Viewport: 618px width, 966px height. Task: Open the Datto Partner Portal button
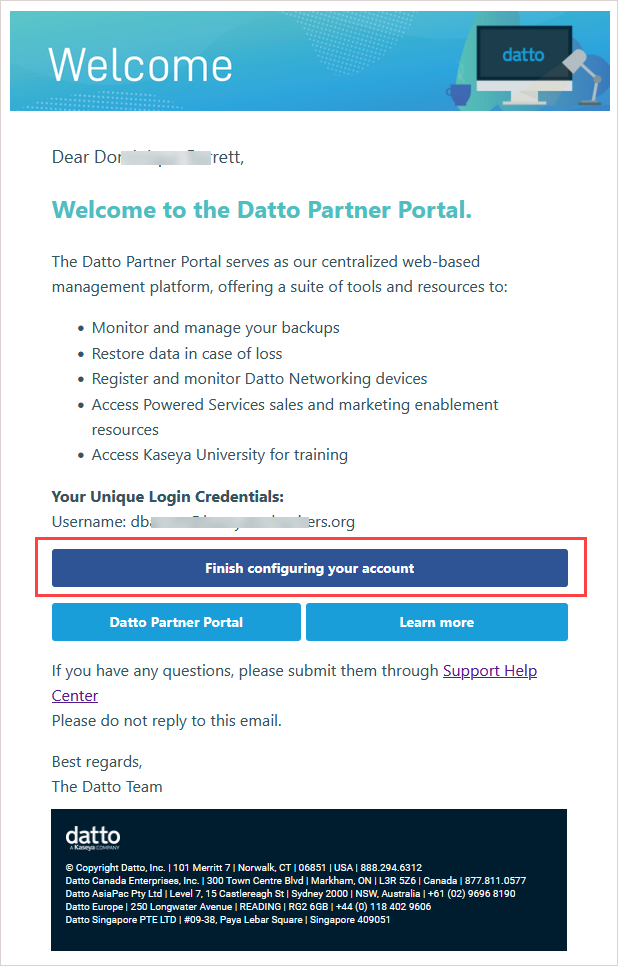[x=176, y=622]
